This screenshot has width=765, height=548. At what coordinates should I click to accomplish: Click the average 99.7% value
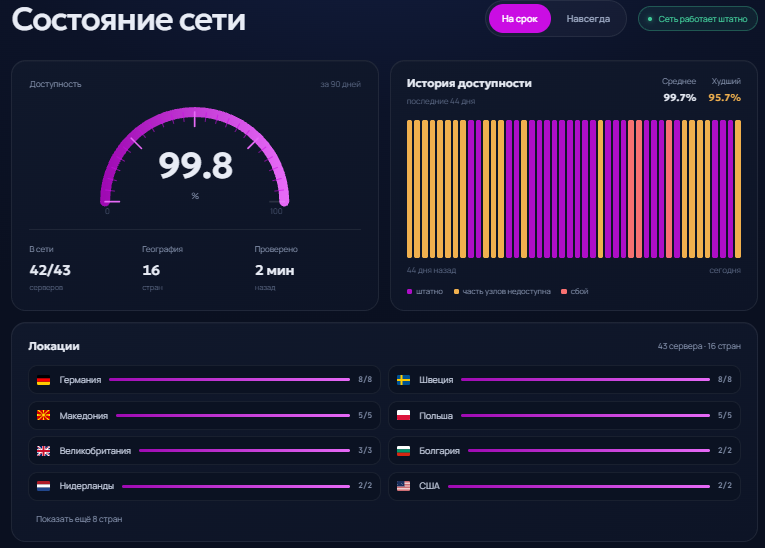coord(679,98)
